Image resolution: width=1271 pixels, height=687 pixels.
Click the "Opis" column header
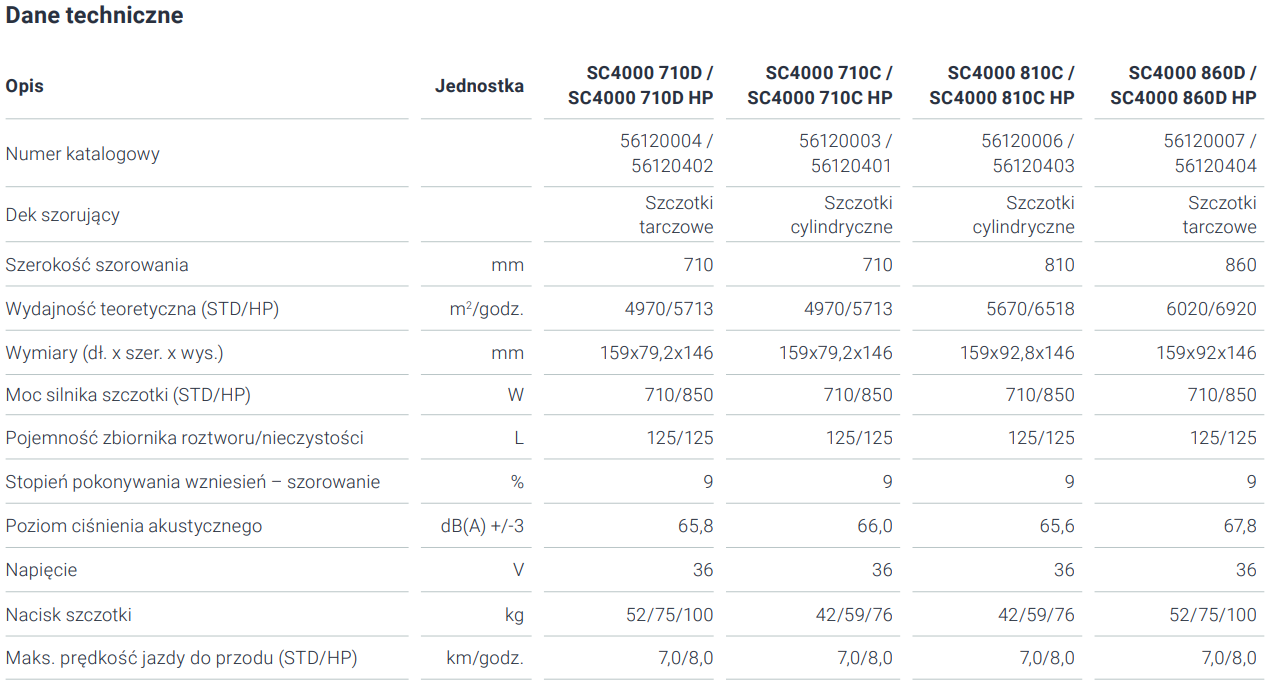click(x=25, y=86)
